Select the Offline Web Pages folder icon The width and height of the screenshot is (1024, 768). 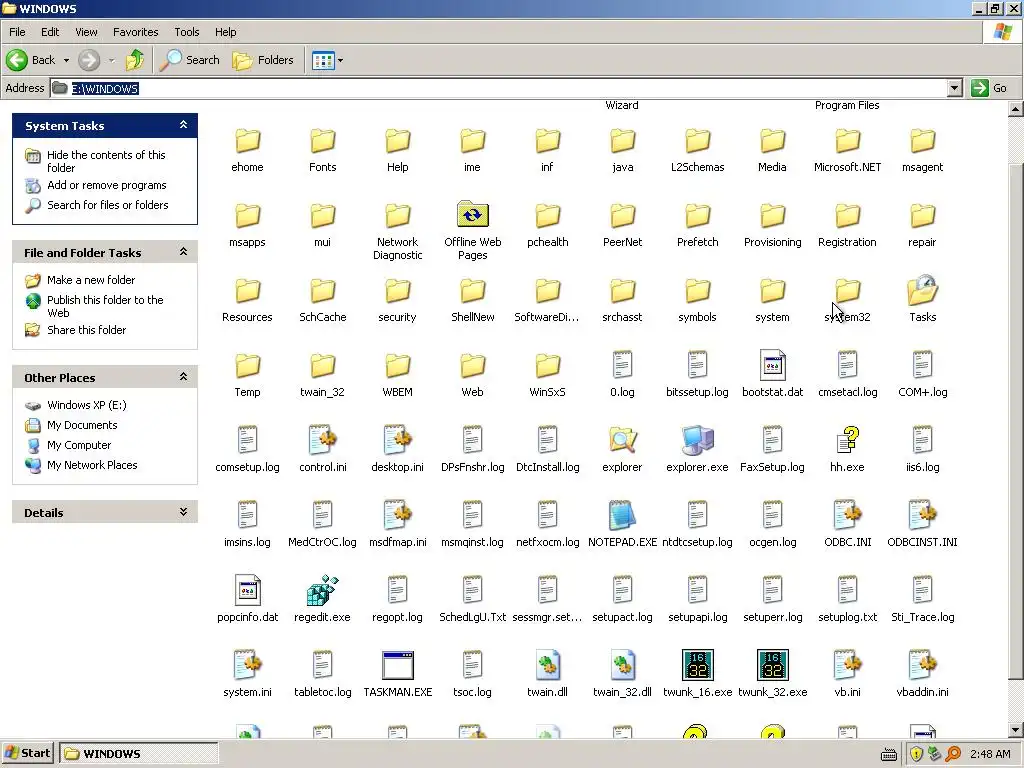coord(473,214)
